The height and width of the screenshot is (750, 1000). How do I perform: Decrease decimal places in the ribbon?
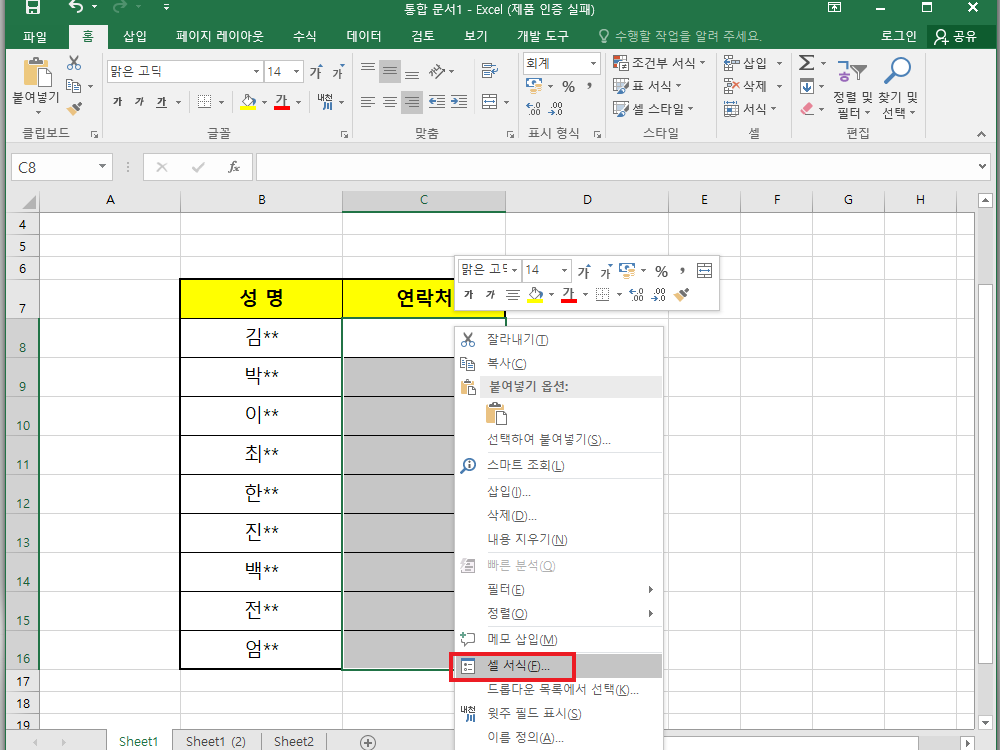tap(555, 109)
